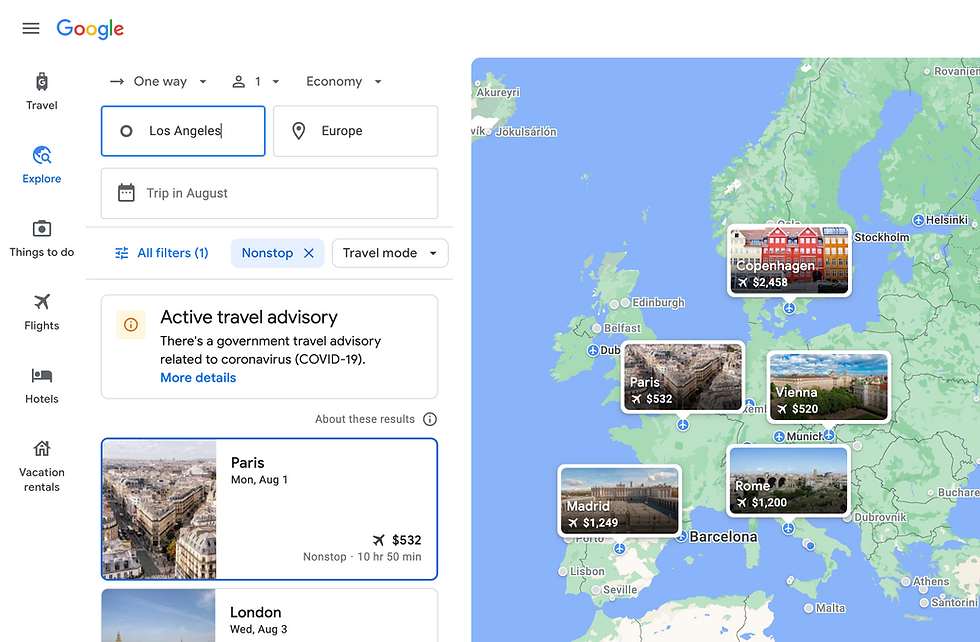Open the Travel section
Screen dimensions: 980x642
pos(41,91)
